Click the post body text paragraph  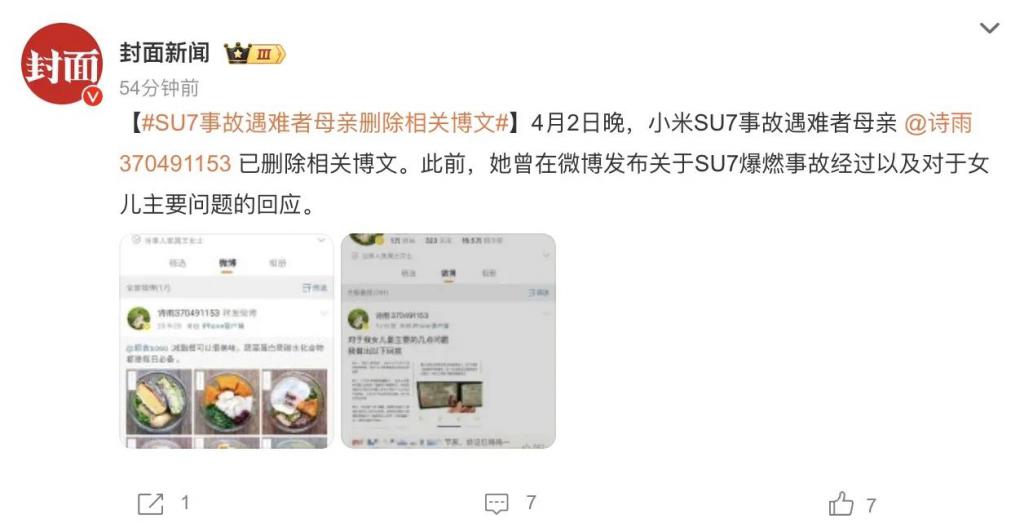554,163
